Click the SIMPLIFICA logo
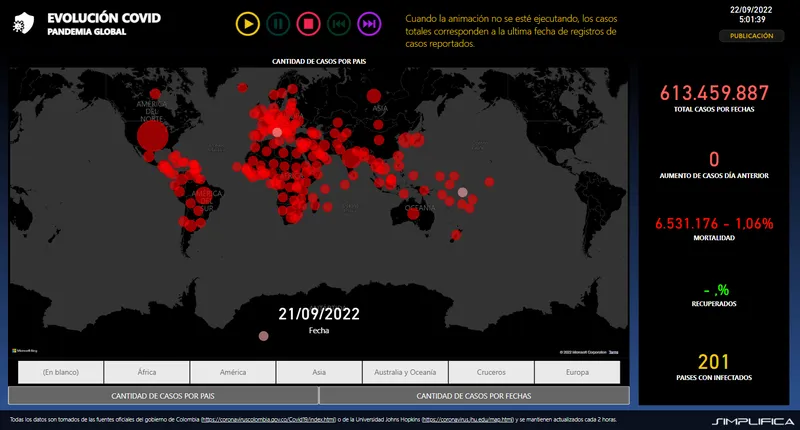The image size is (800, 430). (x=753, y=421)
